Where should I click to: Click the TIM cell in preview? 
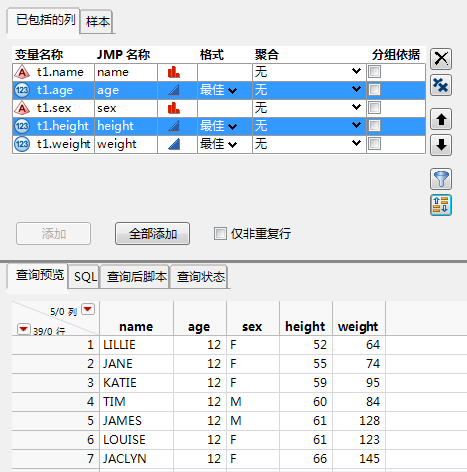(136, 402)
